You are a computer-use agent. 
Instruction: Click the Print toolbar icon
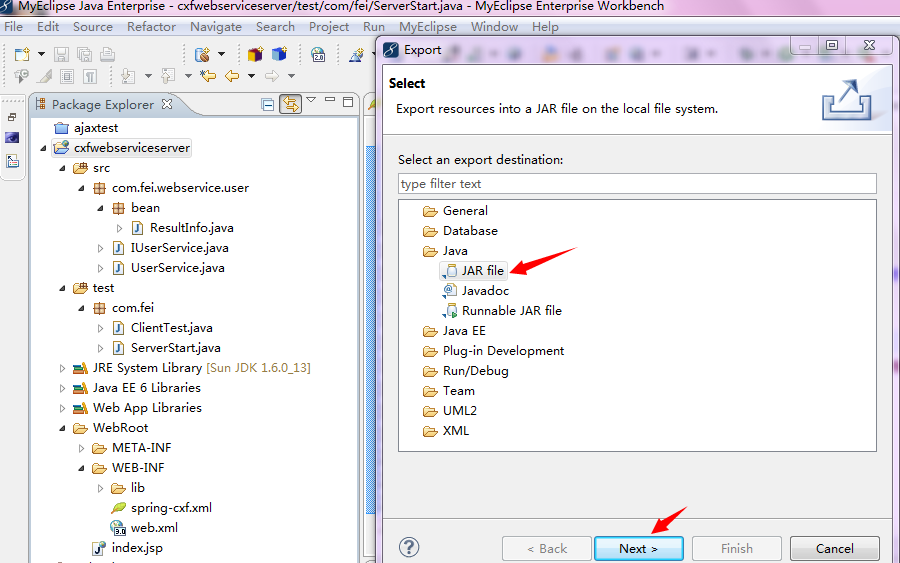(107, 55)
